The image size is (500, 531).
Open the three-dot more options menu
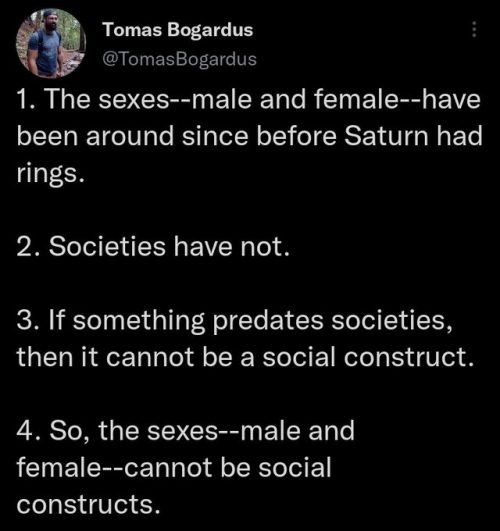click(x=474, y=29)
